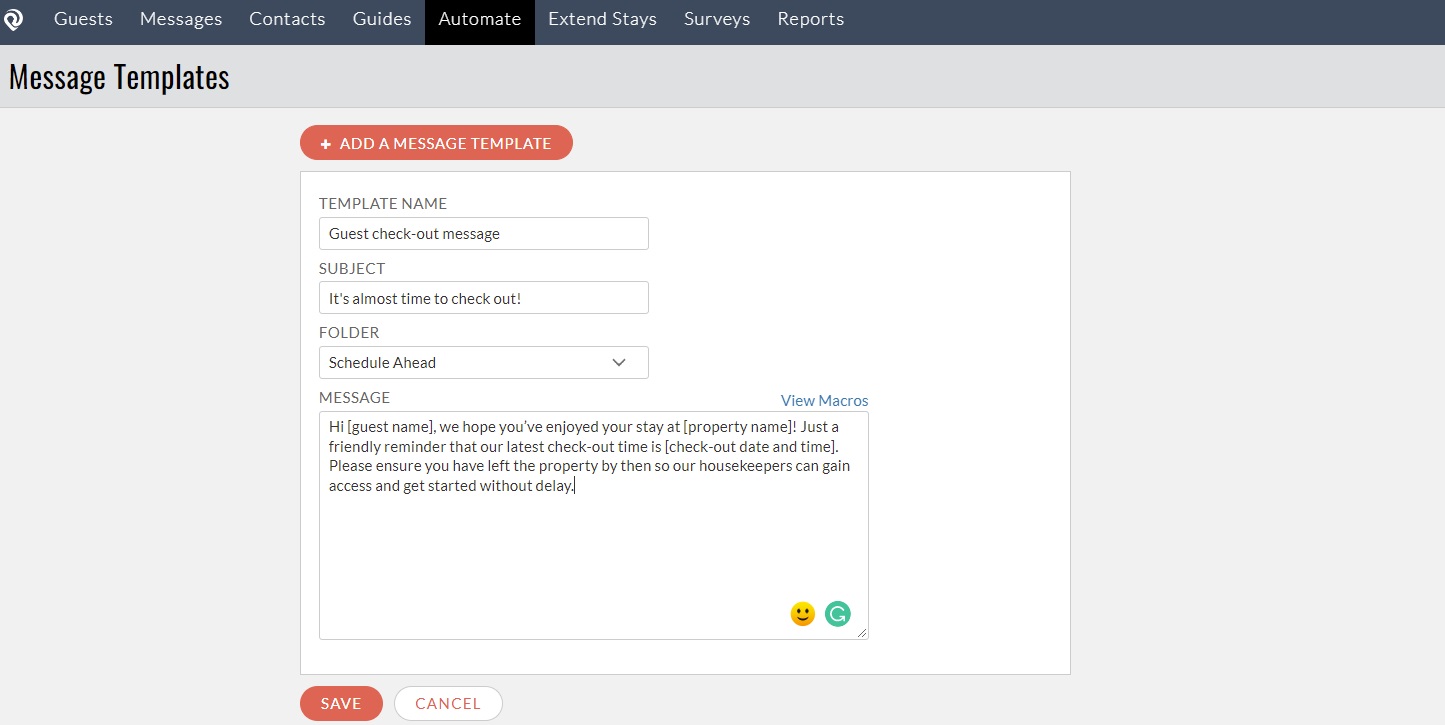Click the app logo in top-left corner
Image resolution: width=1445 pixels, height=725 pixels.
(14, 20)
